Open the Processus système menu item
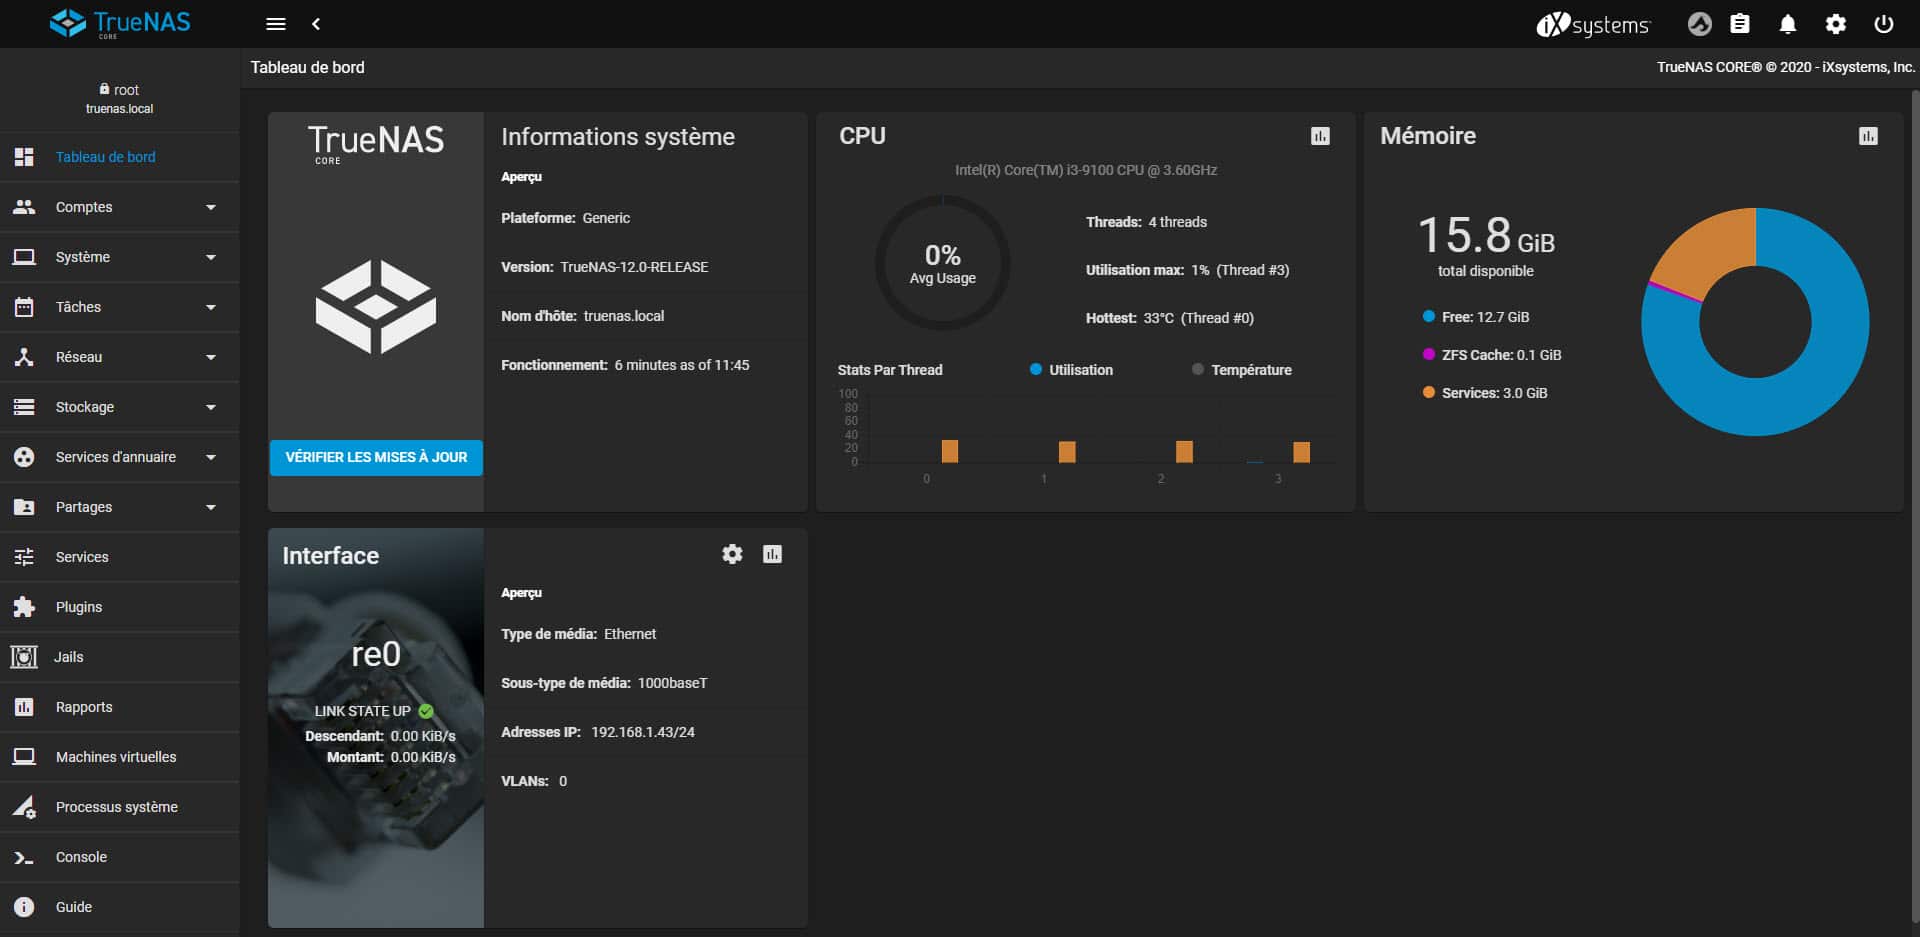 tap(120, 807)
